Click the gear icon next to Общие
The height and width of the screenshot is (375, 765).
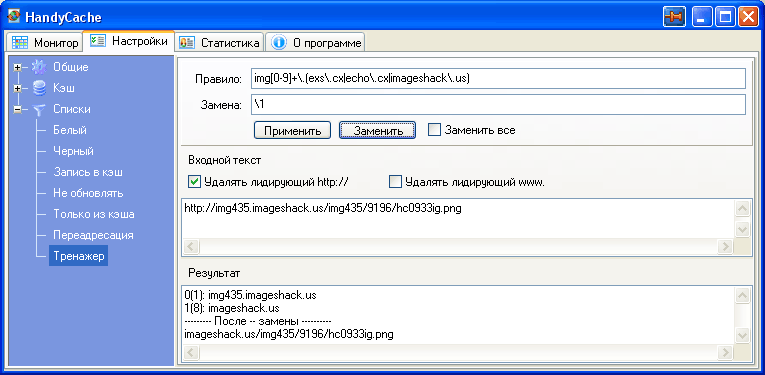click(x=39, y=67)
